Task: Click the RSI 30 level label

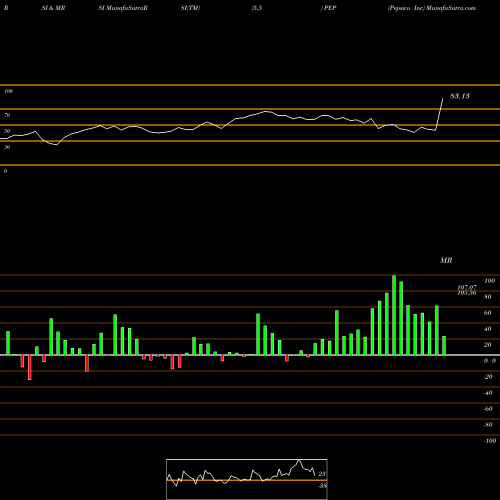Action: [7, 147]
